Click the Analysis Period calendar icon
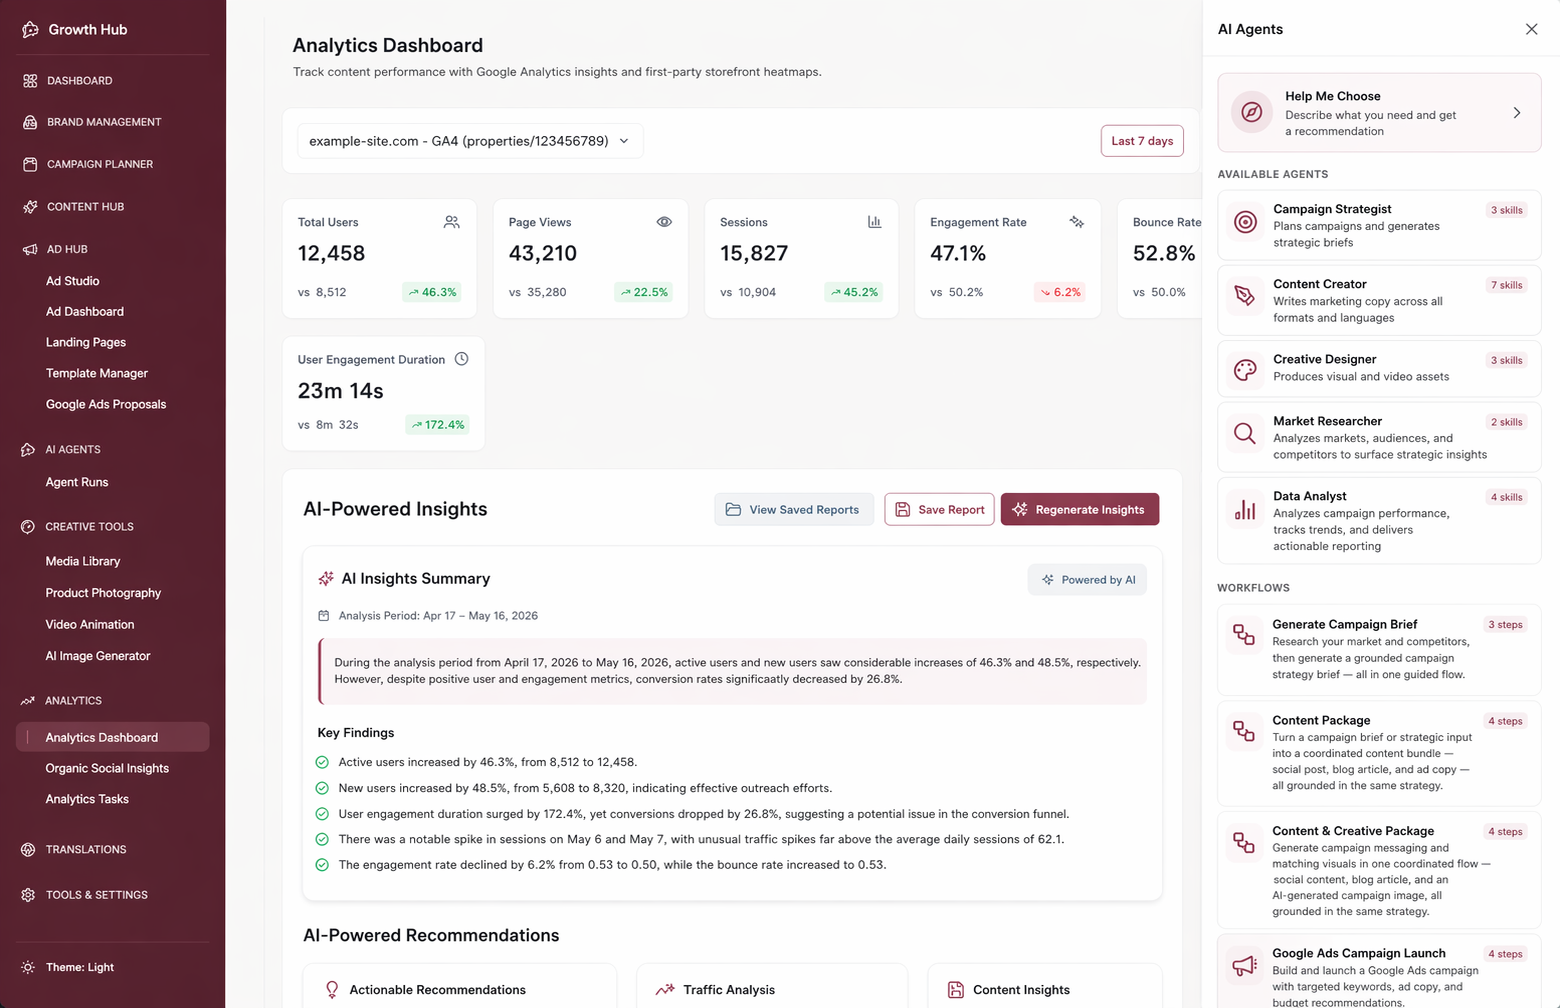This screenshot has width=1560, height=1008. pos(323,616)
